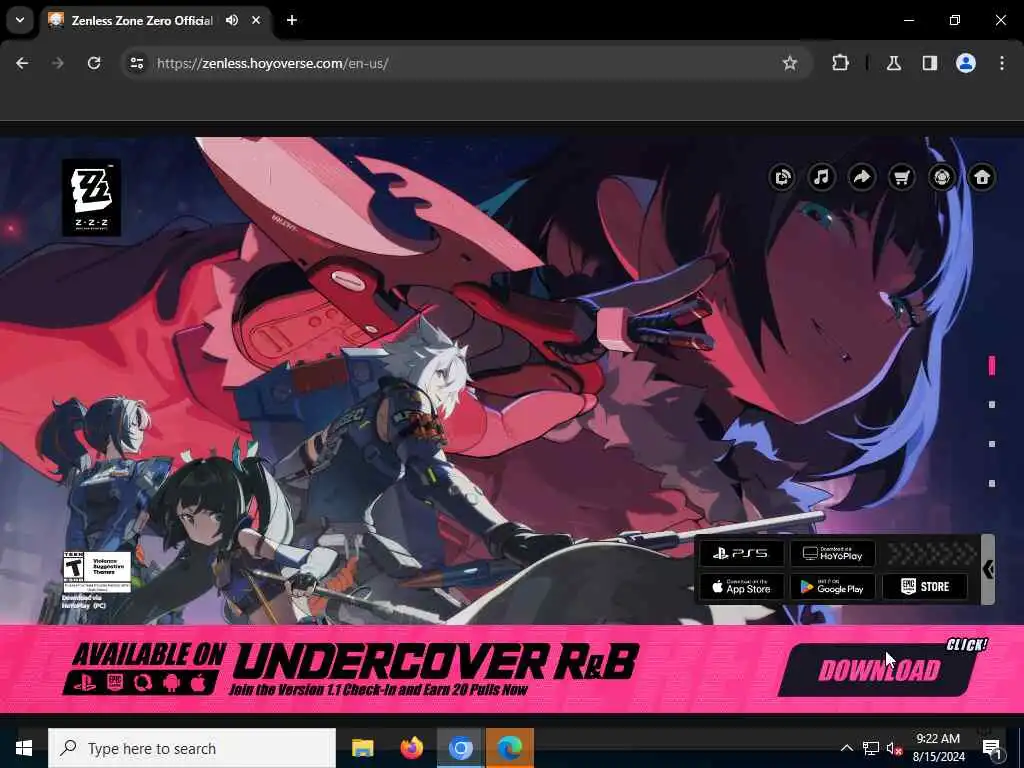The width and height of the screenshot is (1024, 768).
Task: Open the Epic Games Store link
Action: pyautogui.click(x=925, y=586)
